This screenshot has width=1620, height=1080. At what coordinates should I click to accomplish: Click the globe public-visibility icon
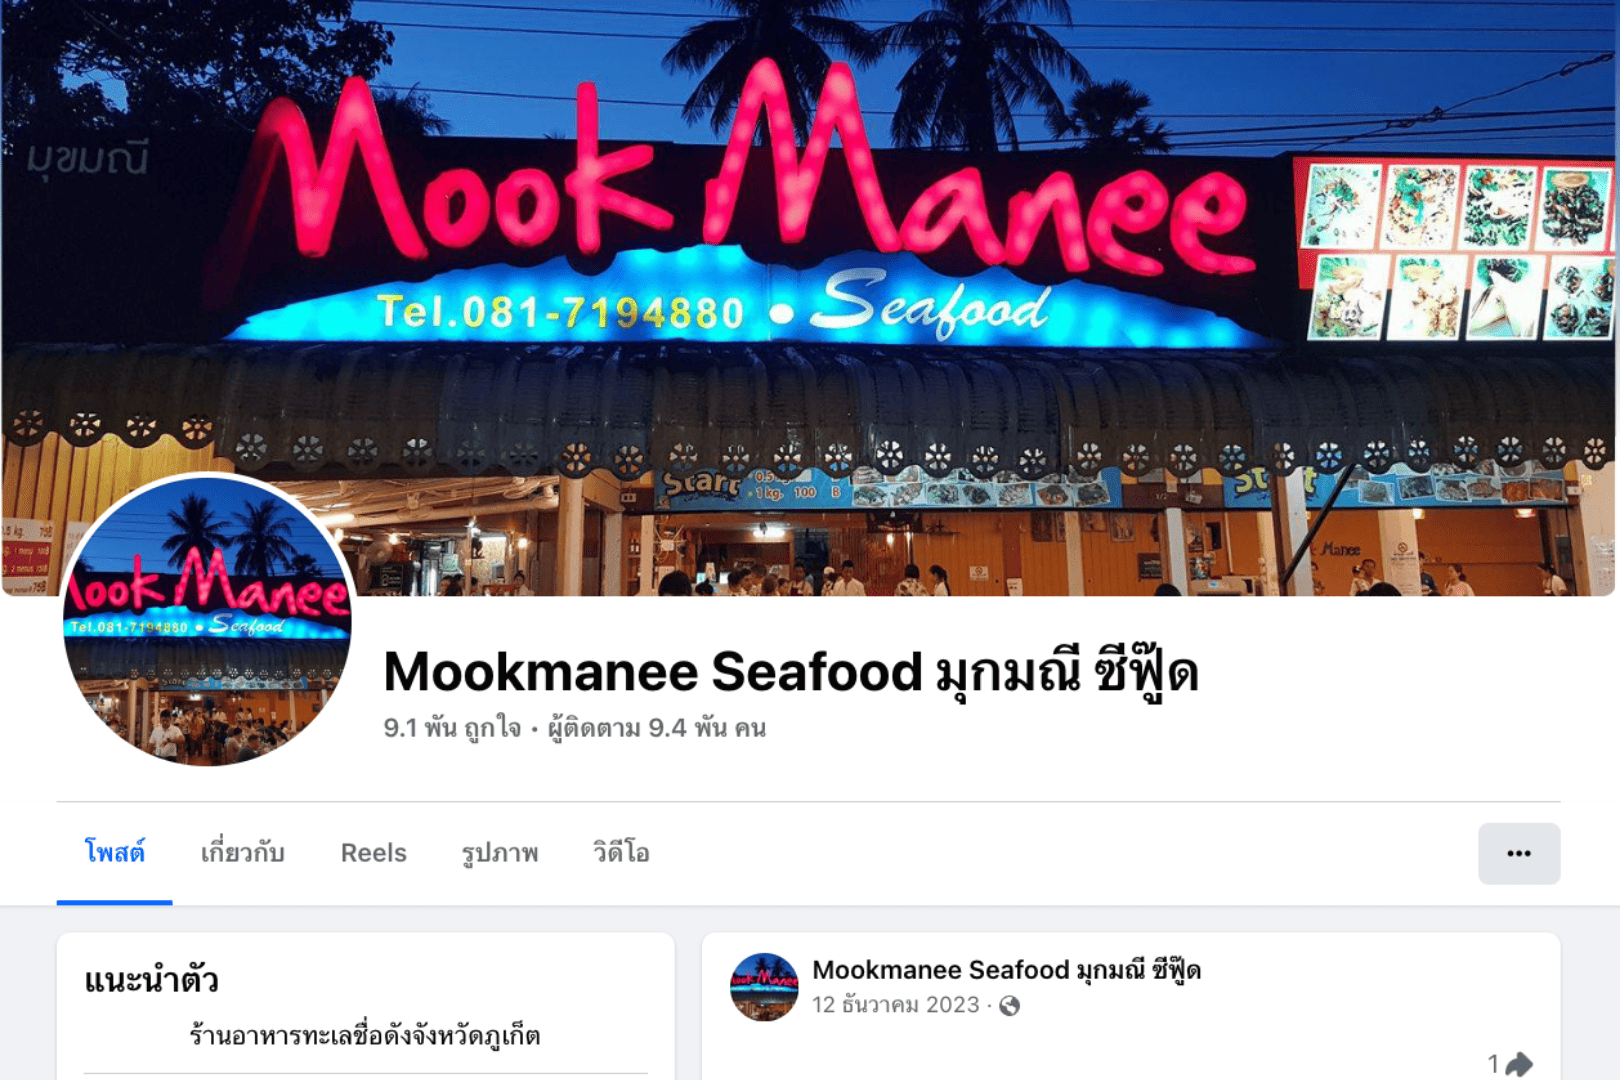pyautogui.click(x=1010, y=1005)
